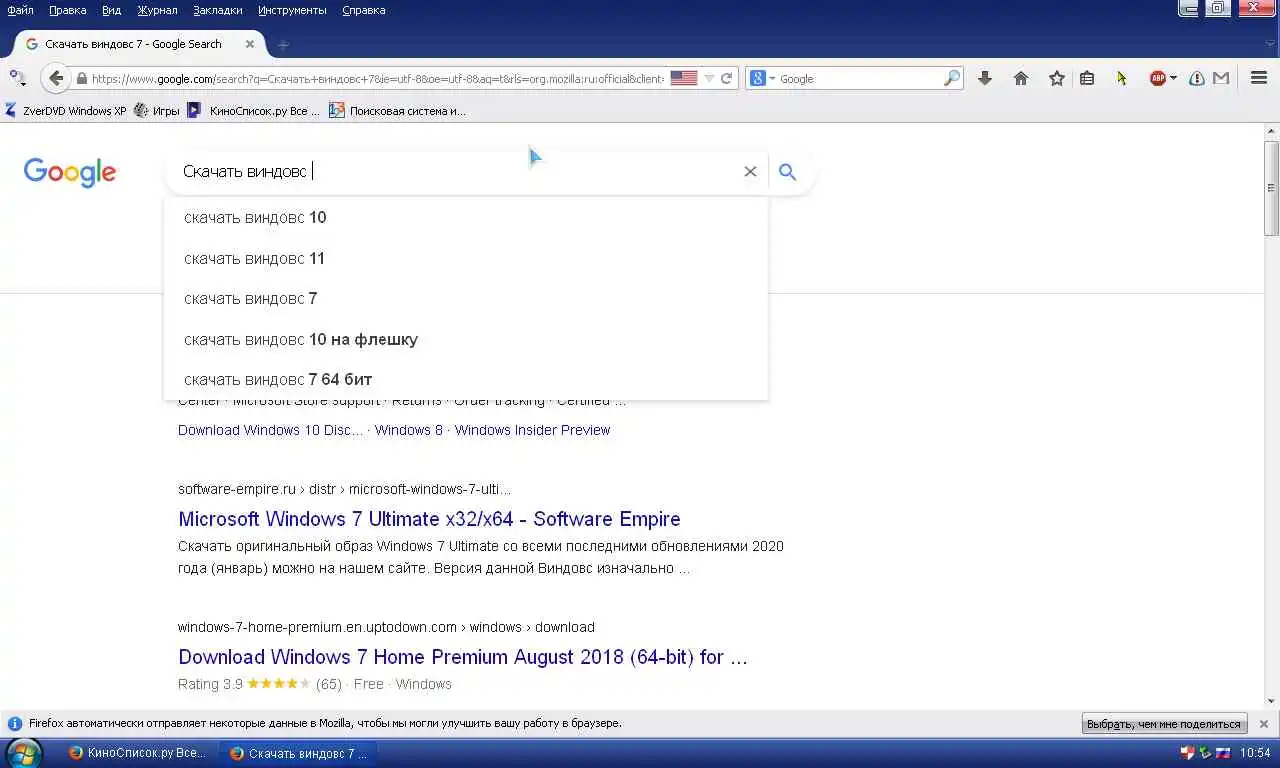Click the padlock site identity icon
The image size is (1280, 768).
[x=82, y=78]
